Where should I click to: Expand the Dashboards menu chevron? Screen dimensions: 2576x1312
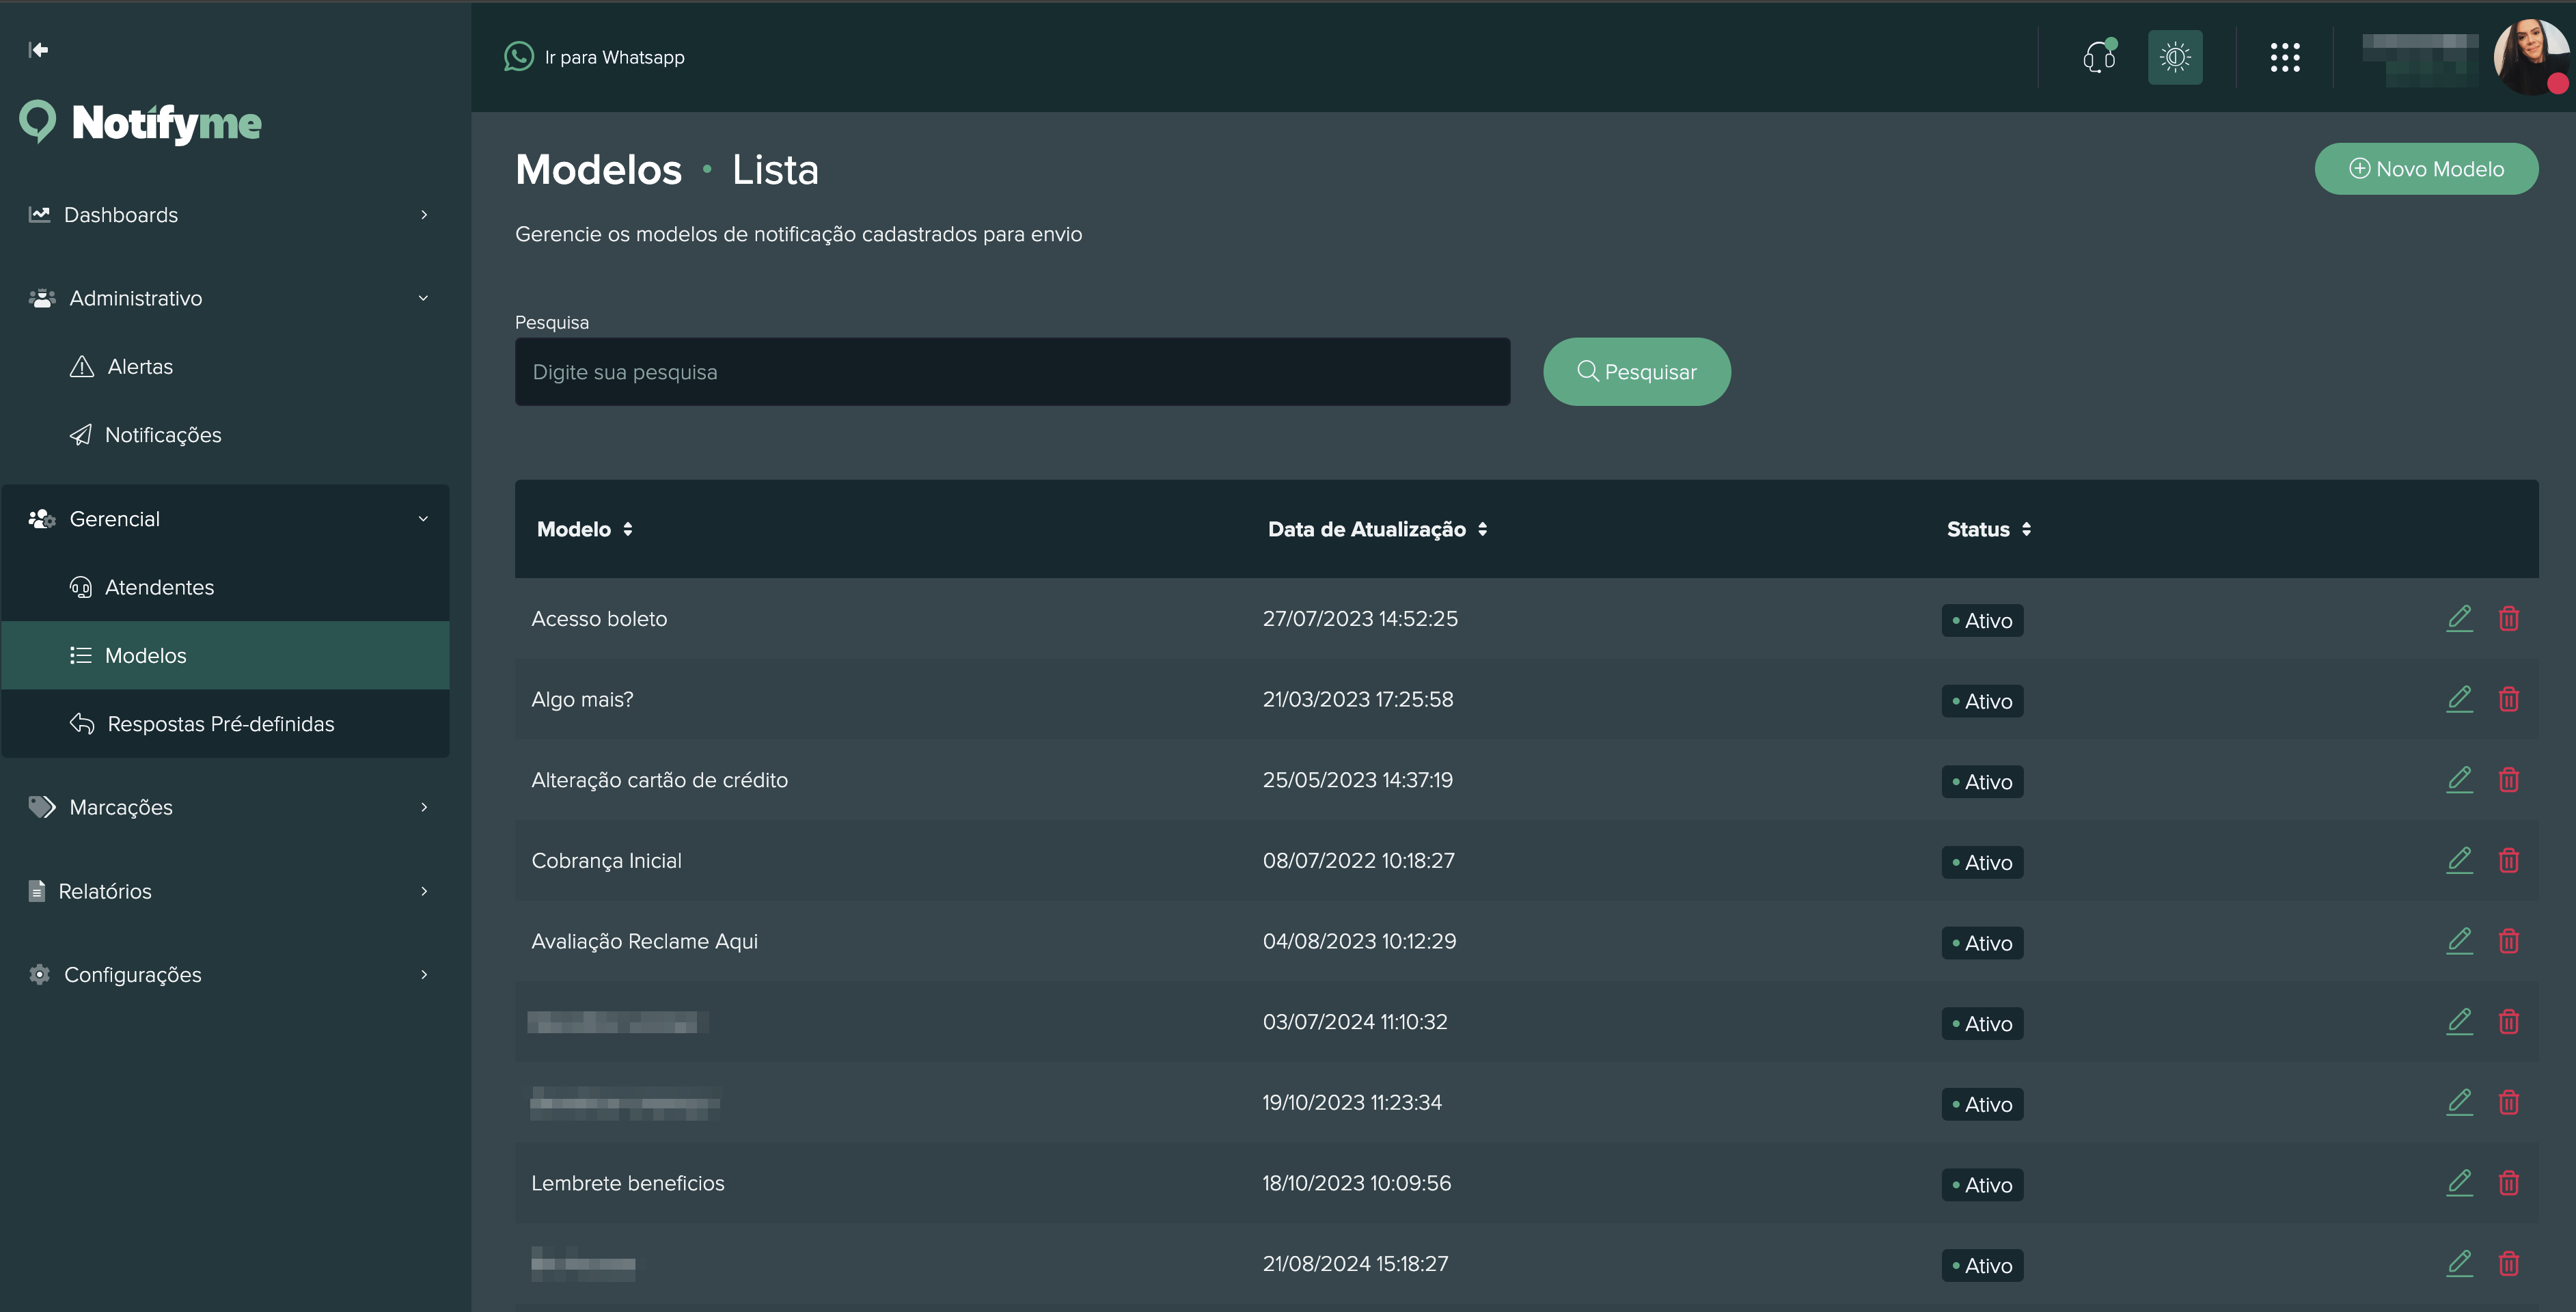[423, 215]
